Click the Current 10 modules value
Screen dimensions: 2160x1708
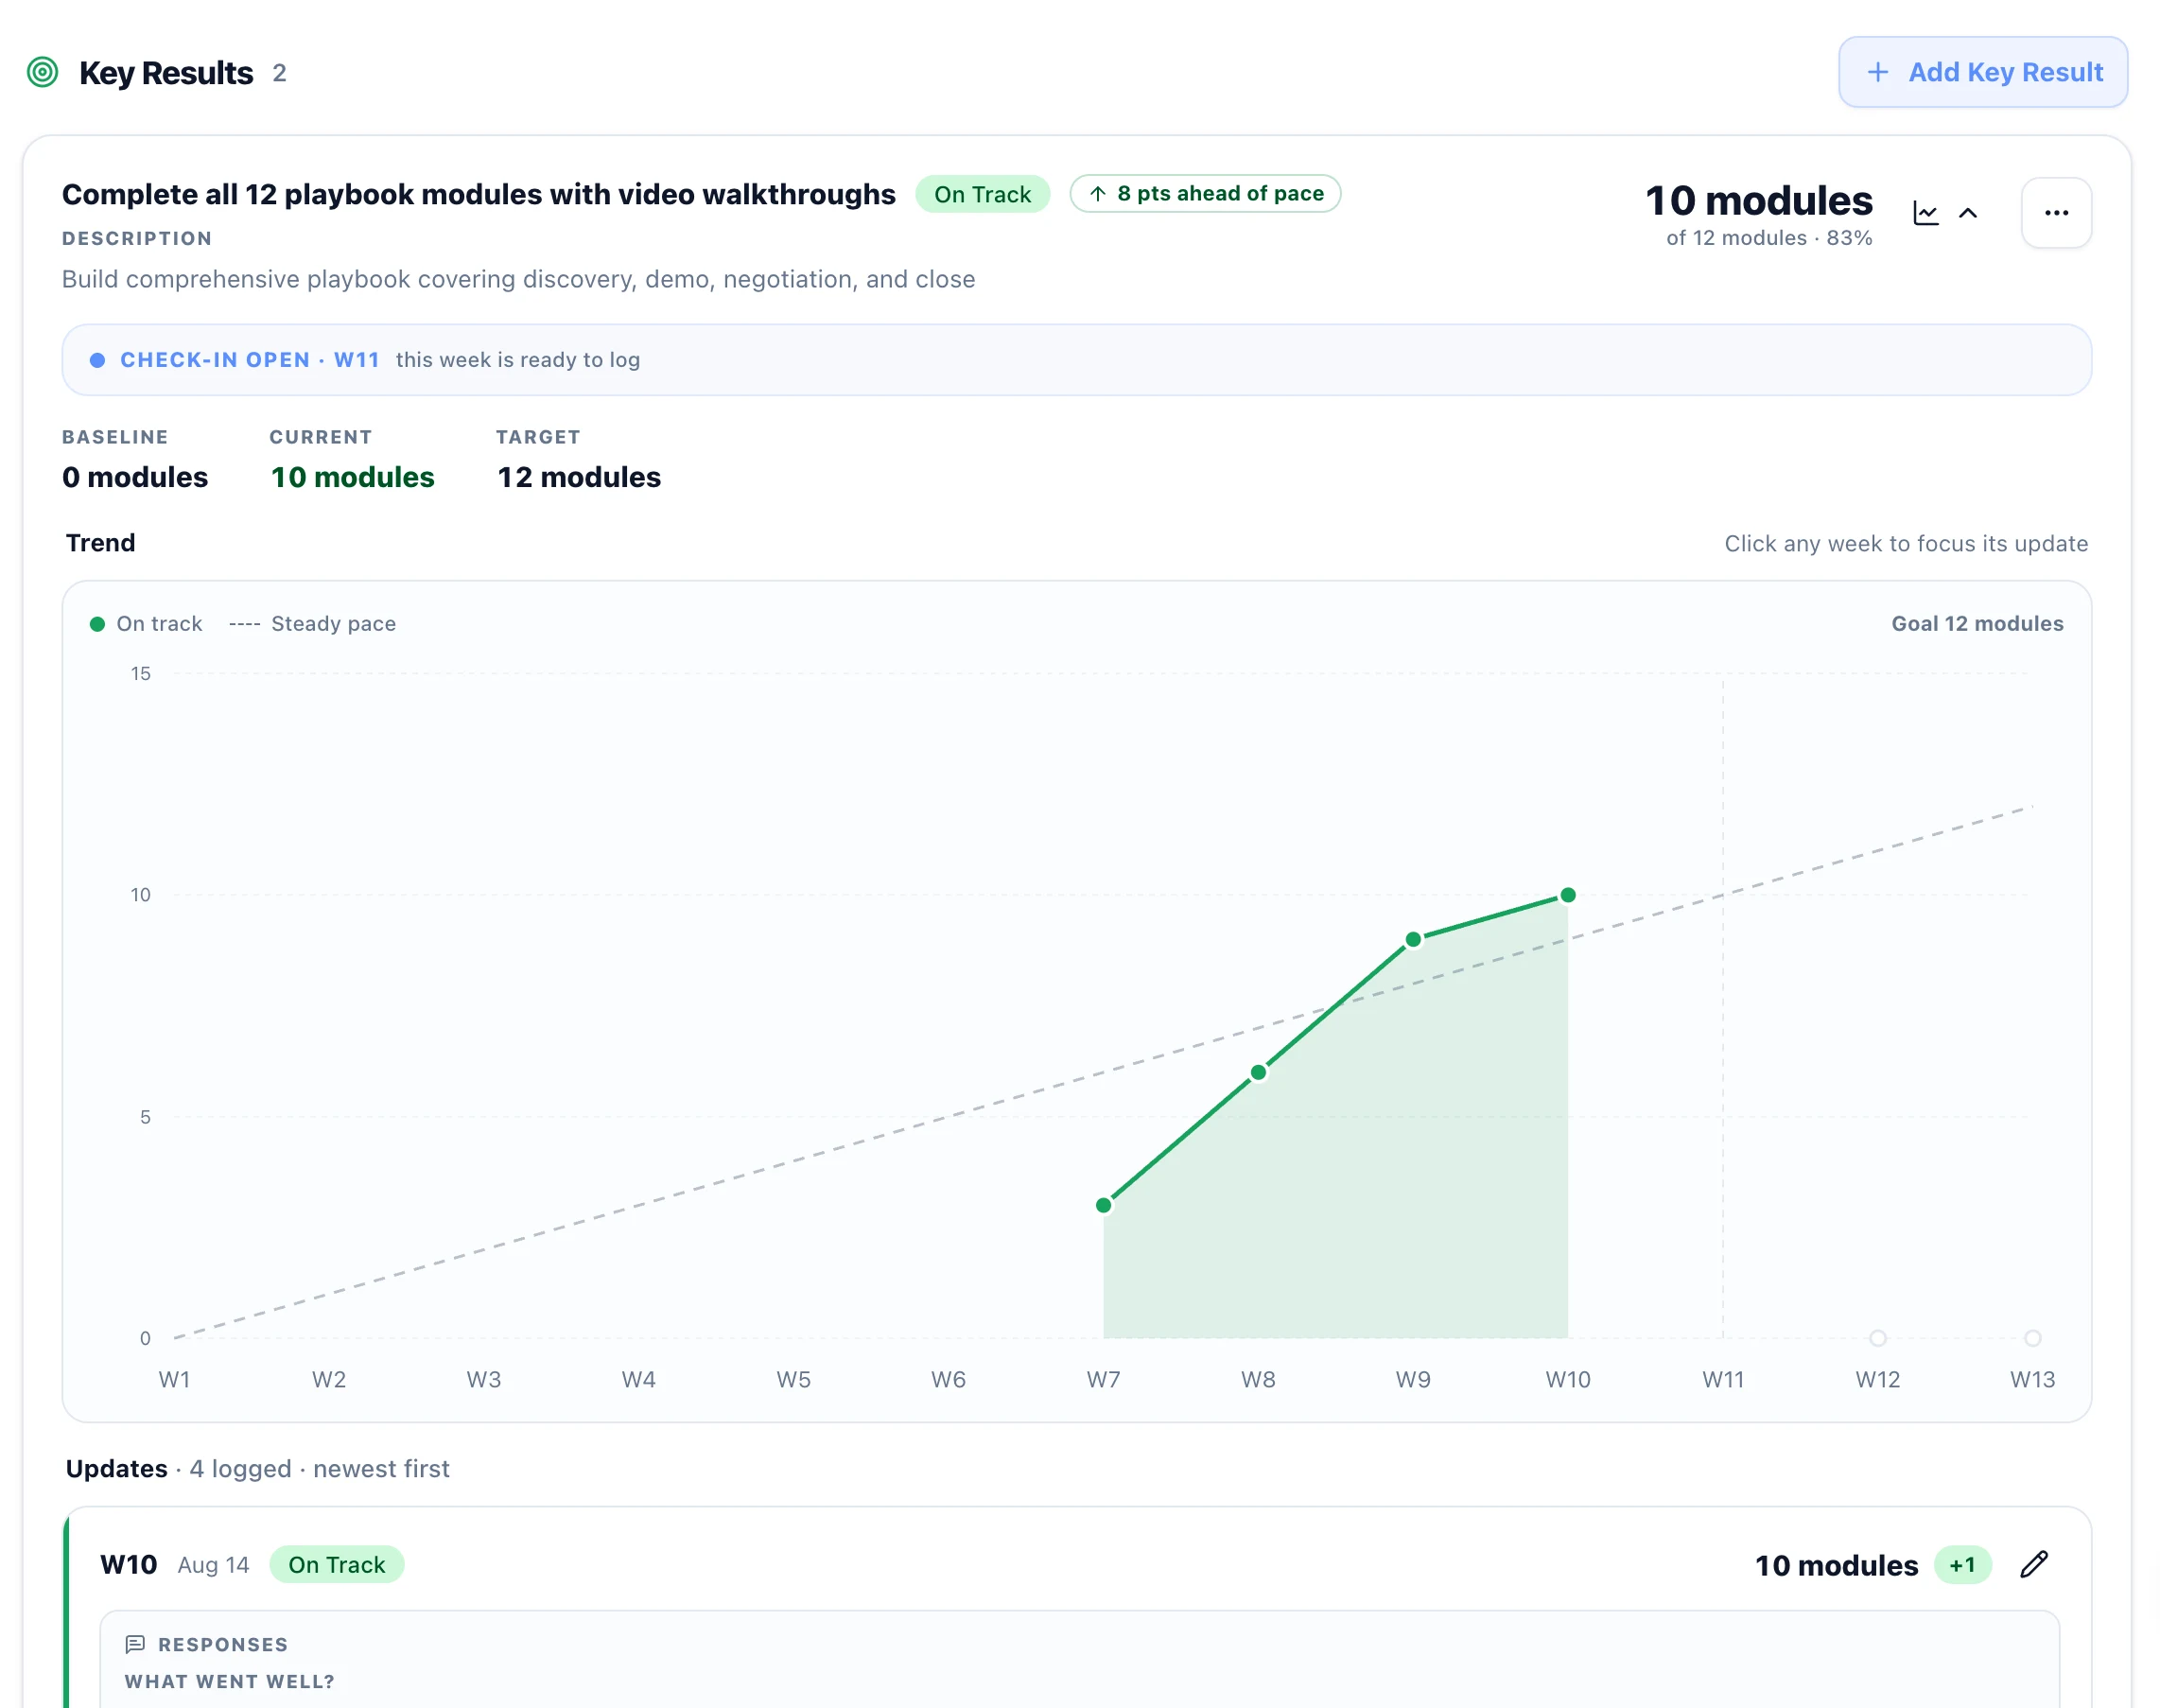(x=352, y=477)
